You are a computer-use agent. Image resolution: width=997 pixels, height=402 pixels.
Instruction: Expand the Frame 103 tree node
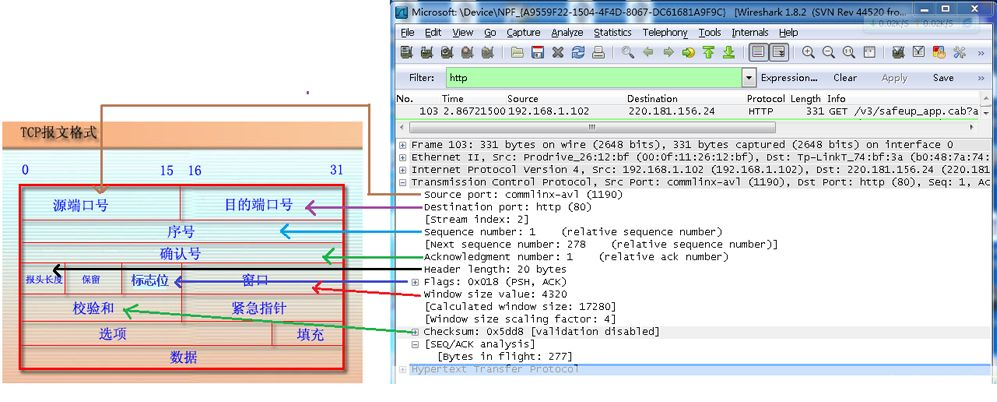[x=402, y=145]
